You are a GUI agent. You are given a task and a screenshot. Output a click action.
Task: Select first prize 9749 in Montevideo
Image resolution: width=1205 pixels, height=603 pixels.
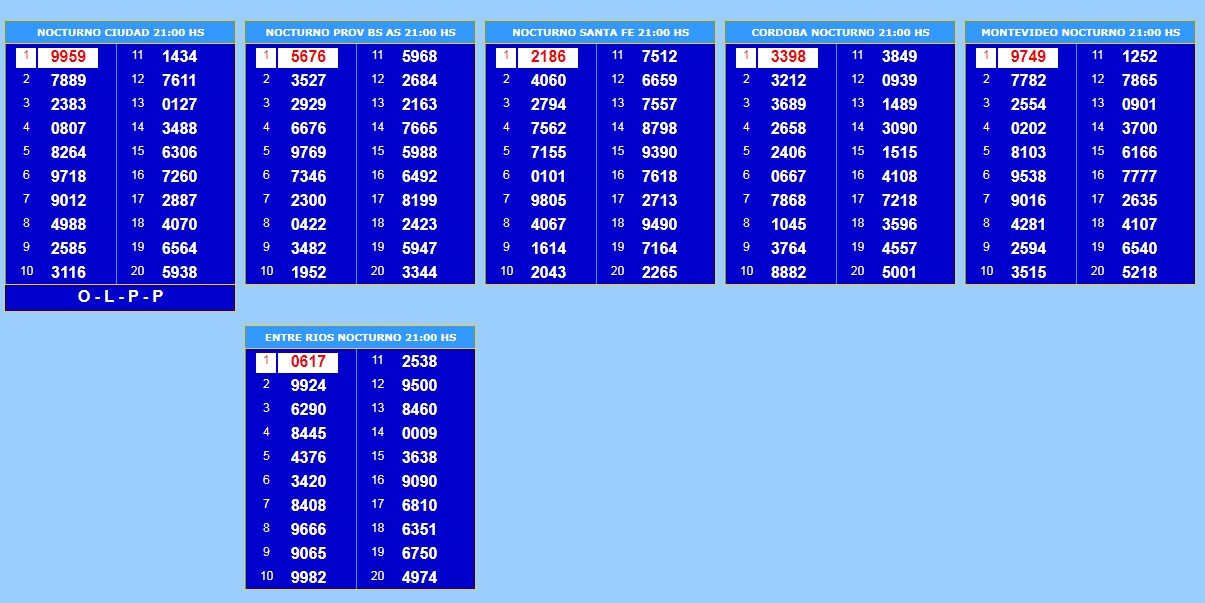point(1028,57)
